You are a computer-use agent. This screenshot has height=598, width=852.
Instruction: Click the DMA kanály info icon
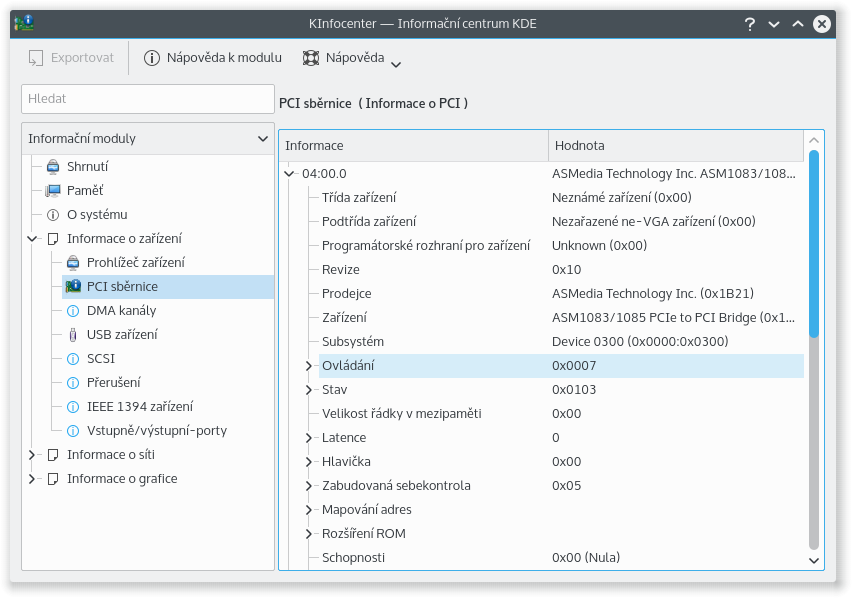(x=73, y=311)
